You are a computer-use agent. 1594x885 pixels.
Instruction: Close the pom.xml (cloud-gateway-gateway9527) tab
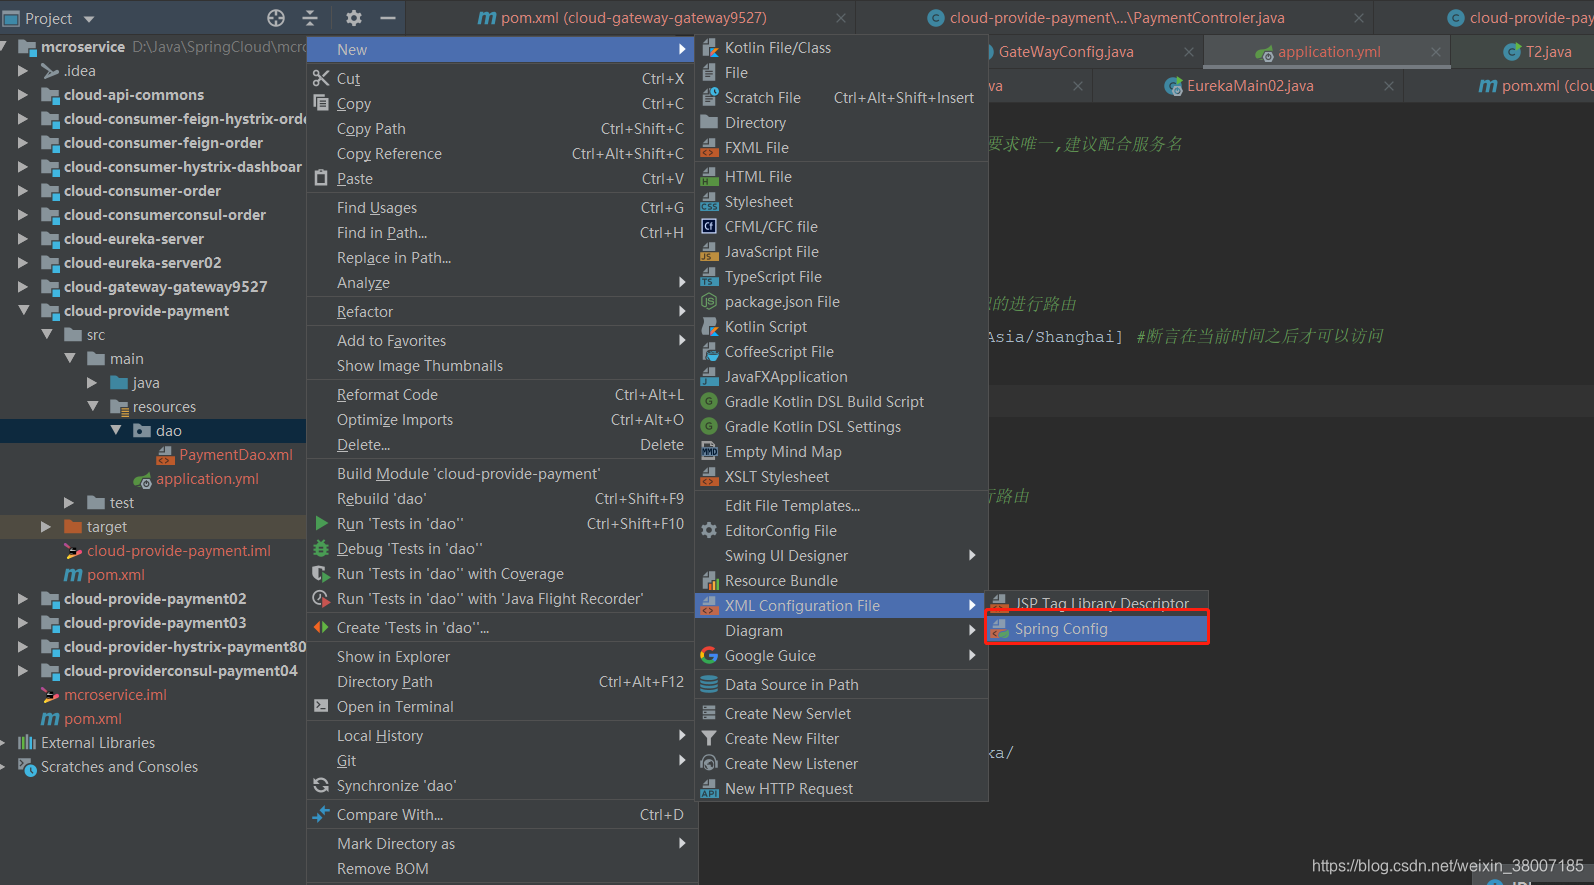(841, 18)
